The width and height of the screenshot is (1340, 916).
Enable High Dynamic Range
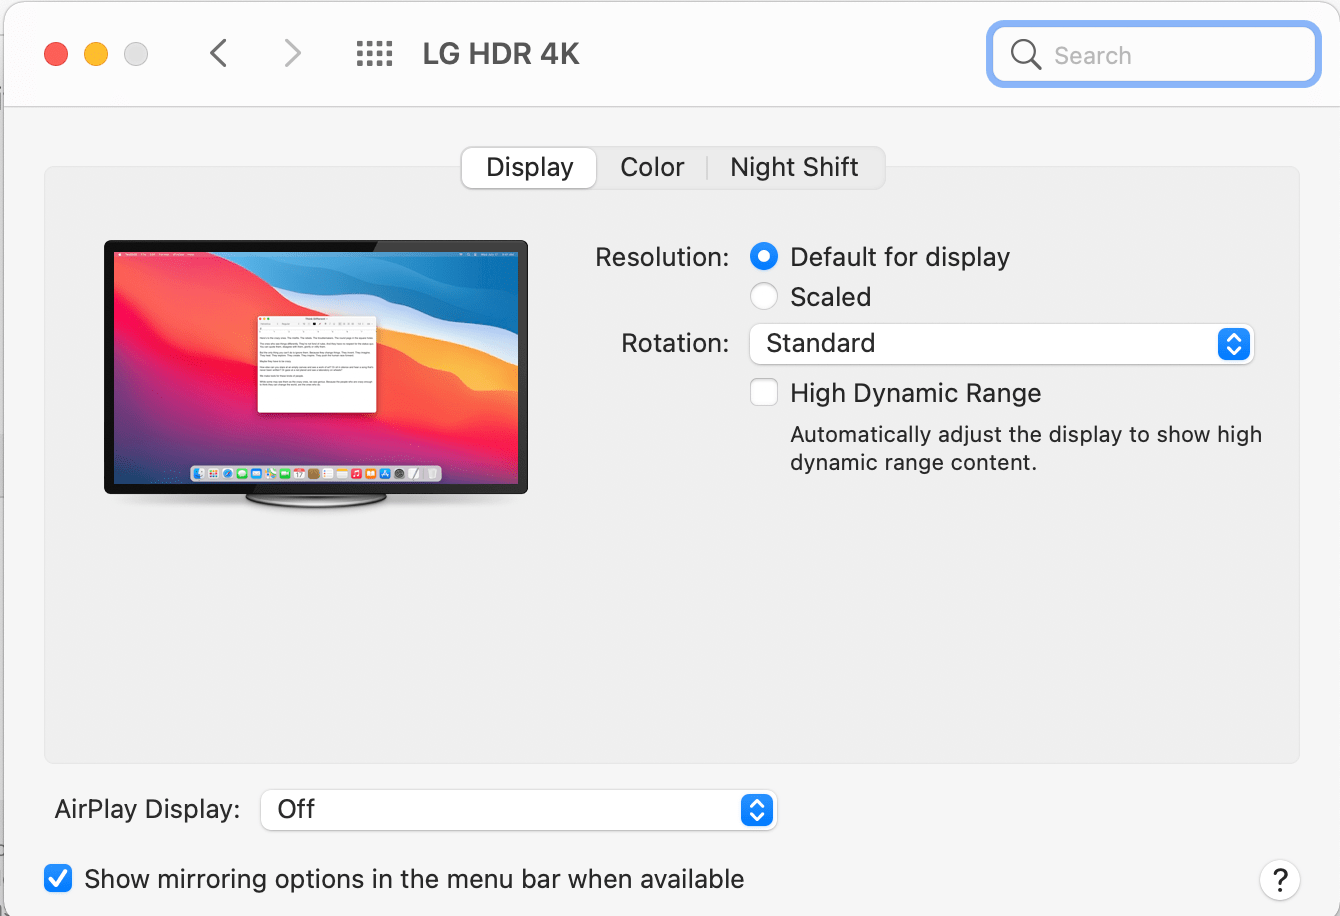tap(764, 392)
